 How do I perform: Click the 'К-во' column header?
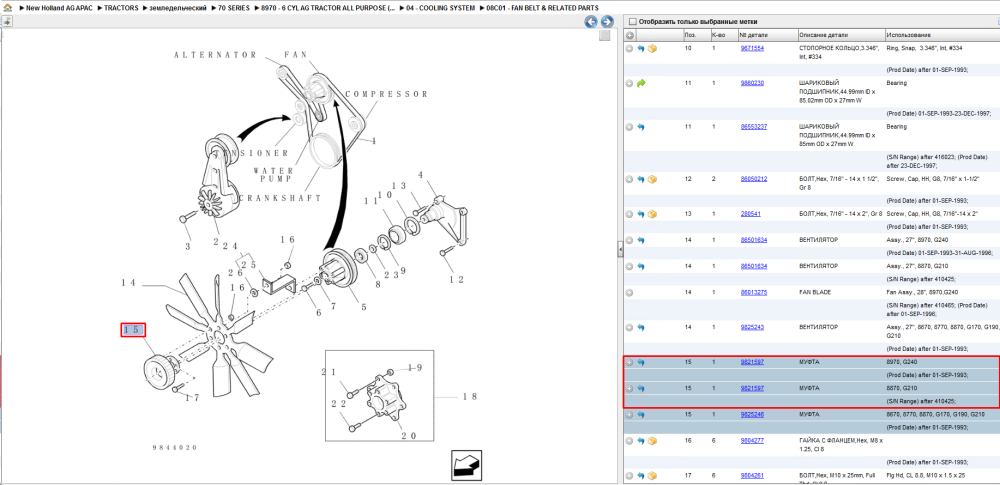point(723,34)
